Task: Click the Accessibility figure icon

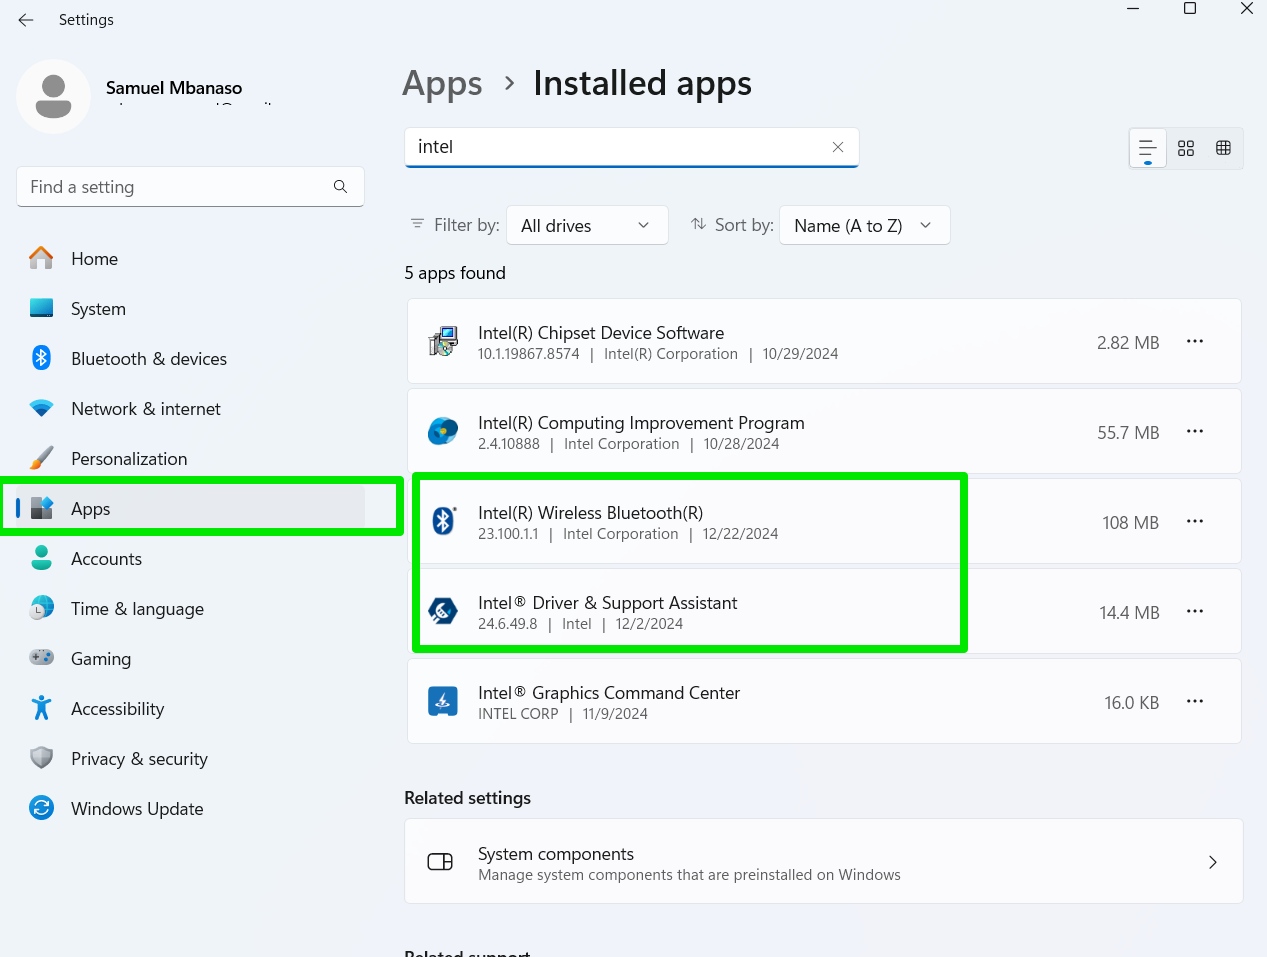Action: (x=41, y=708)
